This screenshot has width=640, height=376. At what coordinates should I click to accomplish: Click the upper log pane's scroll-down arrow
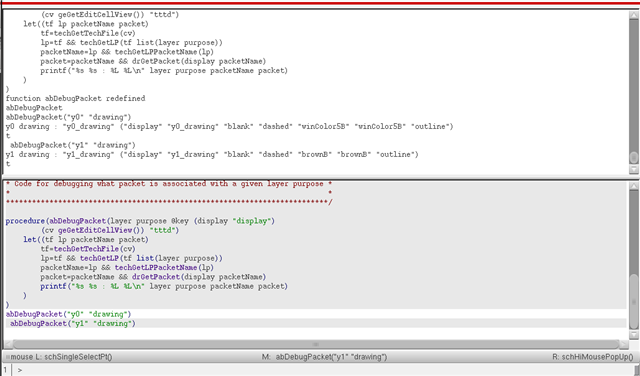click(x=633, y=169)
